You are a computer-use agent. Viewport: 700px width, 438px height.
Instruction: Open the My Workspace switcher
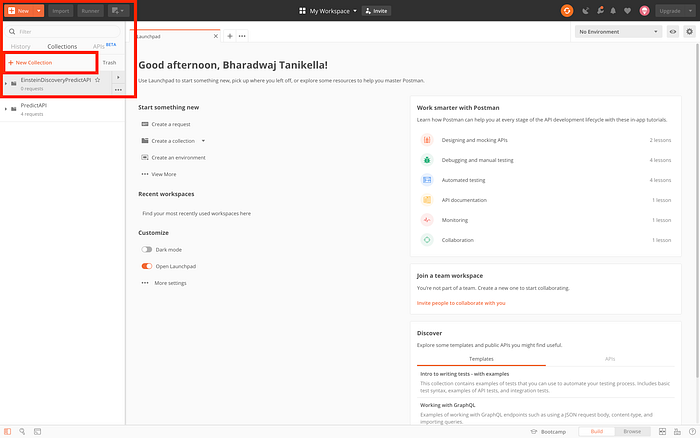click(x=328, y=11)
